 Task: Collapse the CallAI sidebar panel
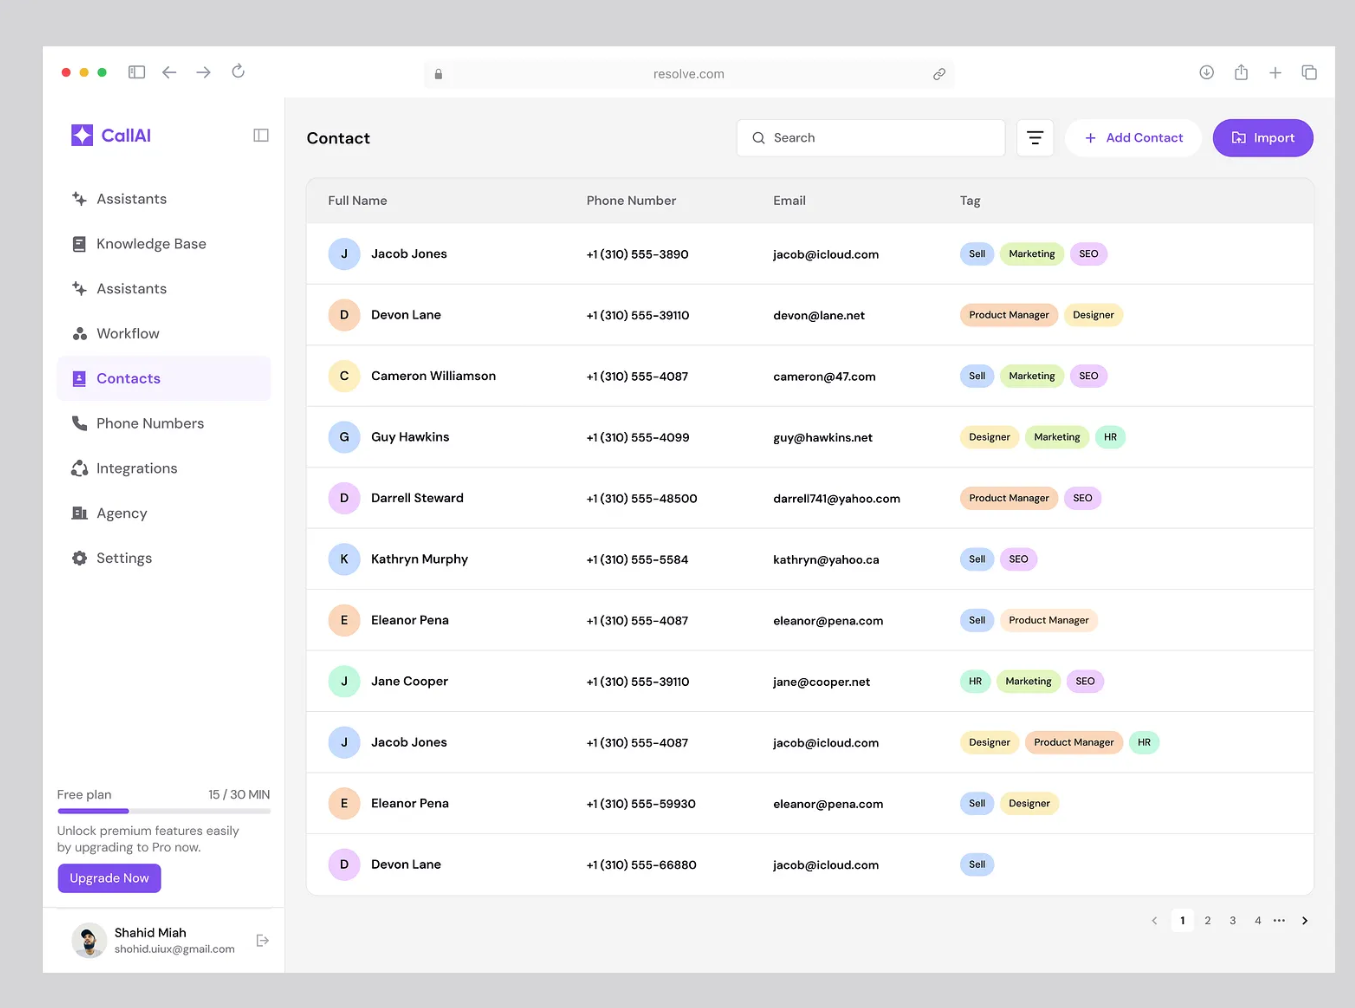pyautogui.click(x=261, y=135)
